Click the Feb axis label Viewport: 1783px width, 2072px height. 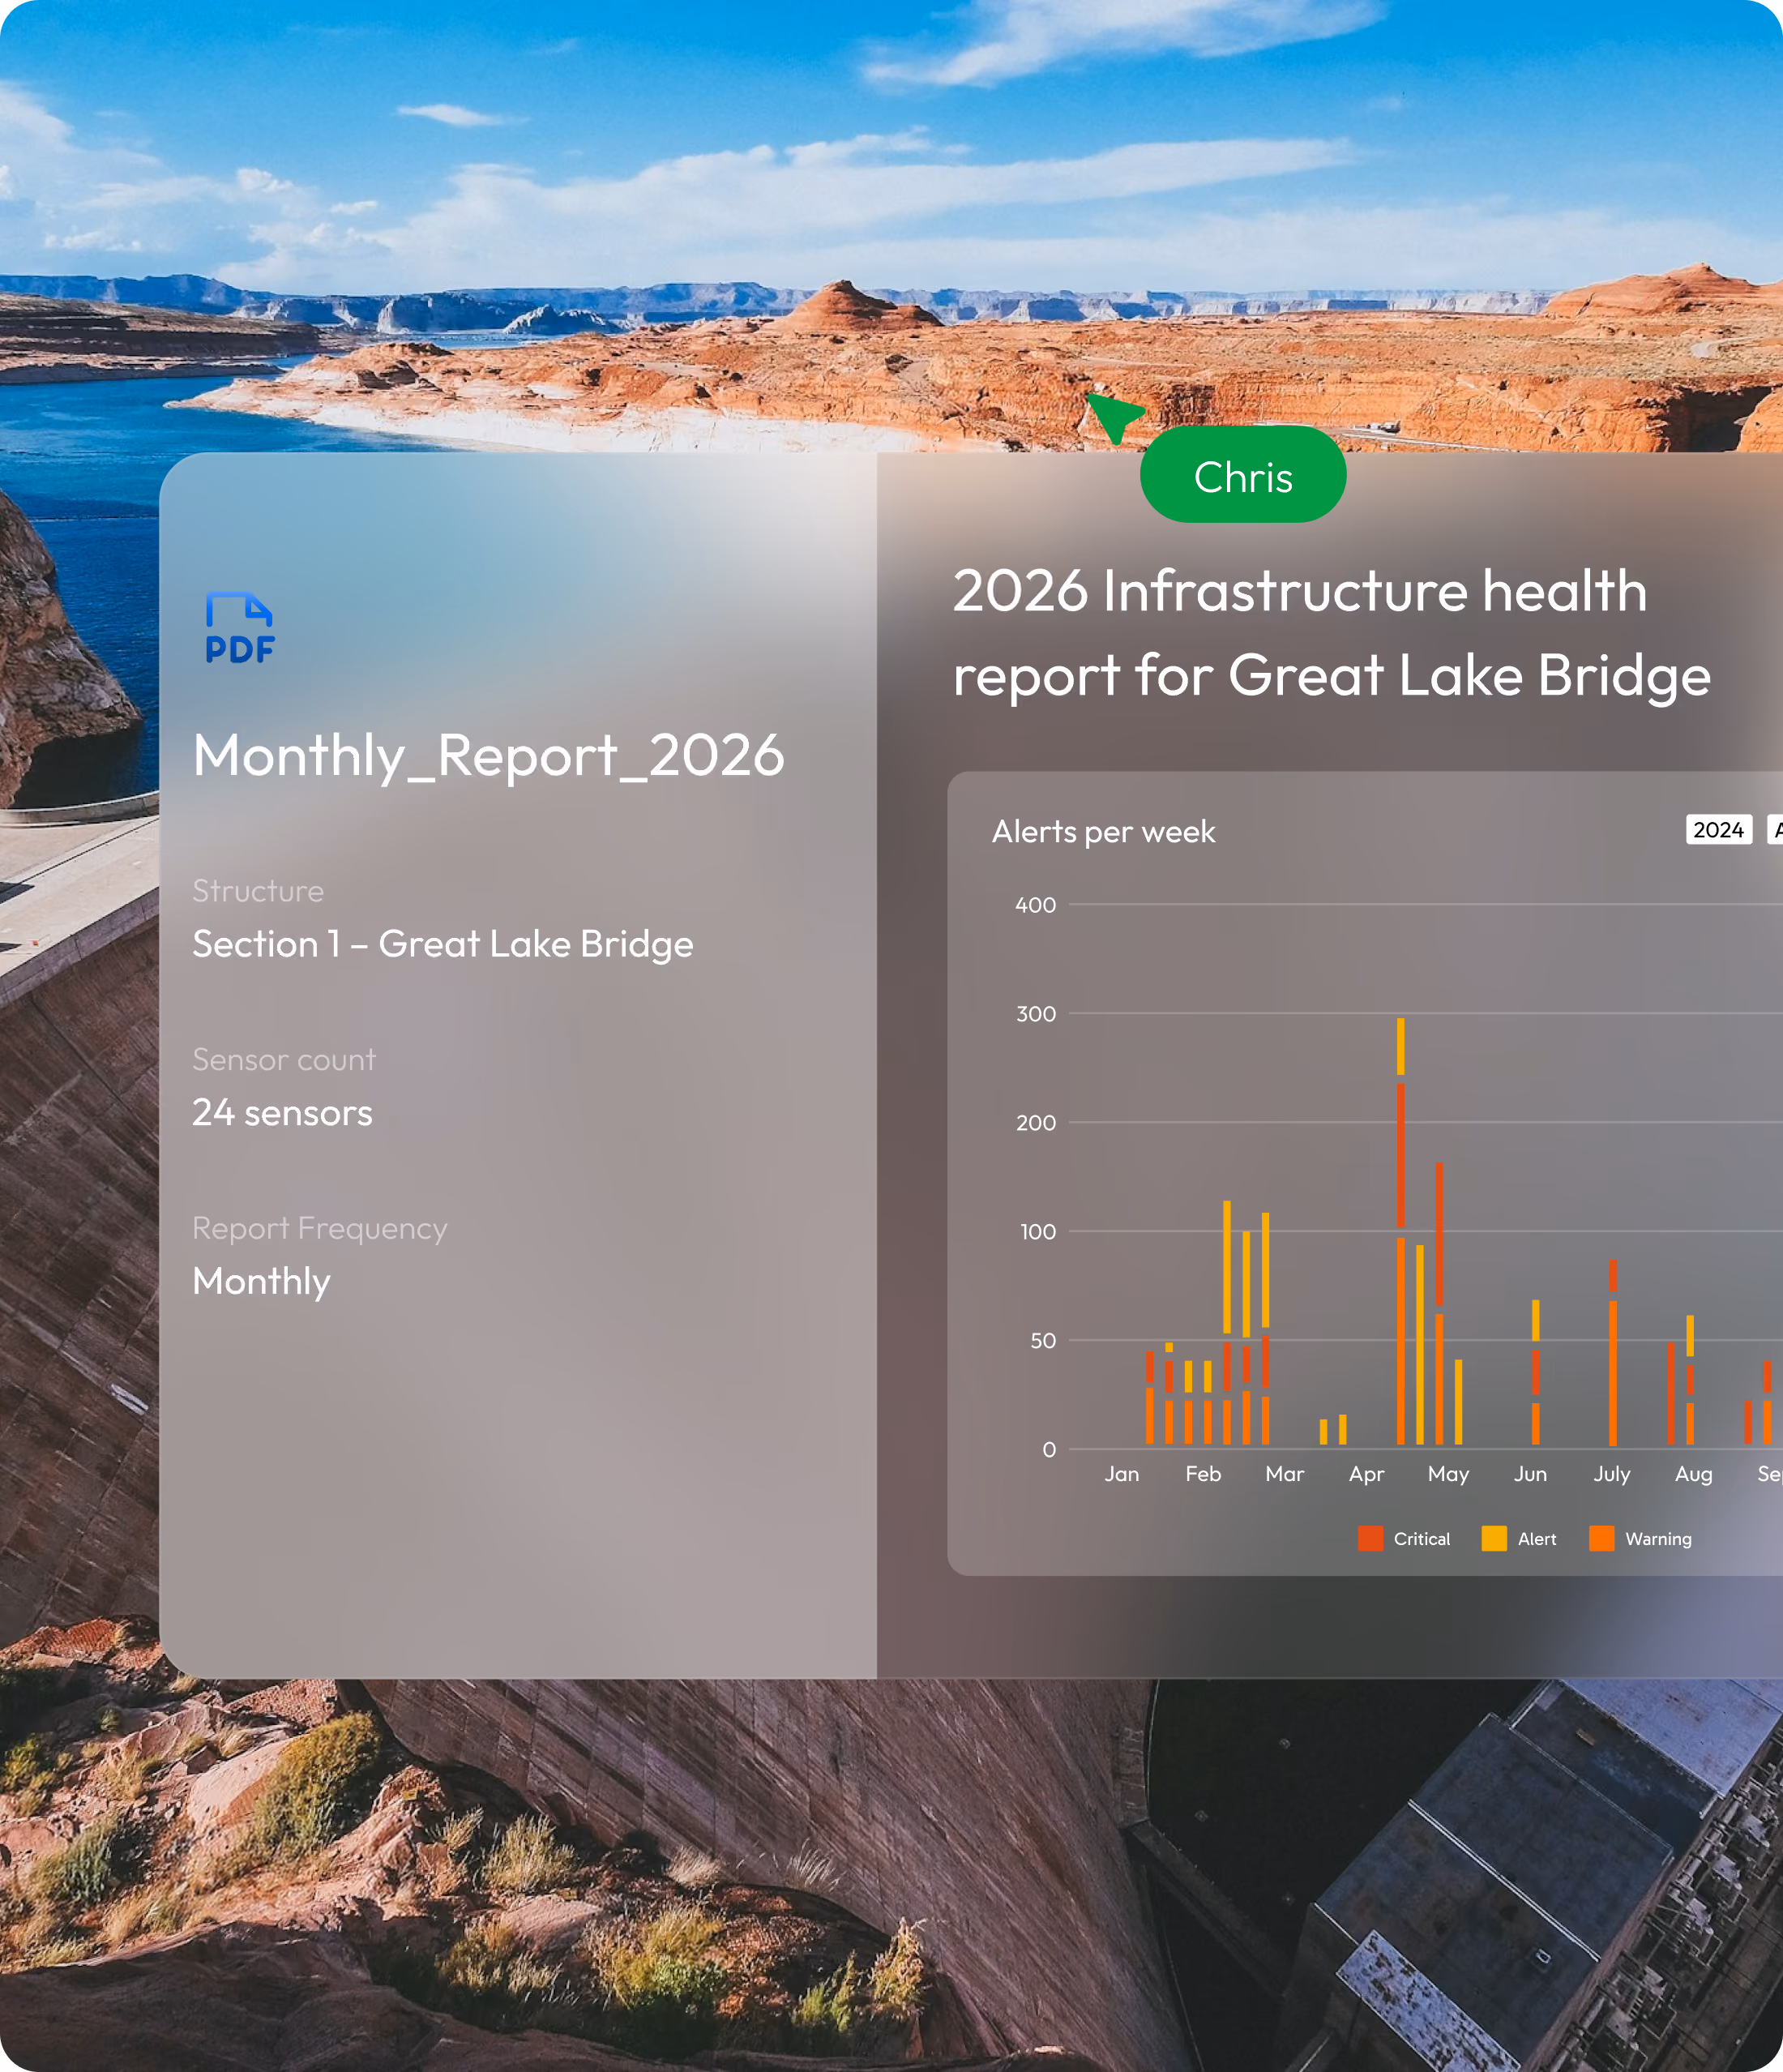[x=1203, y=1474]
